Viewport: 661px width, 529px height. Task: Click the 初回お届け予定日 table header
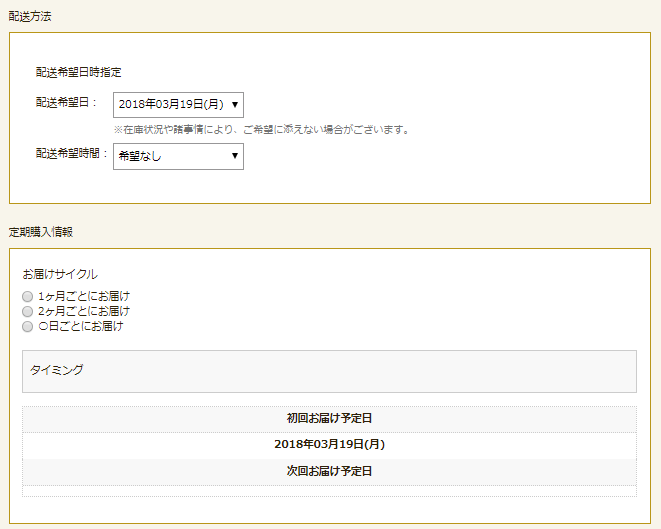(329, 419)
